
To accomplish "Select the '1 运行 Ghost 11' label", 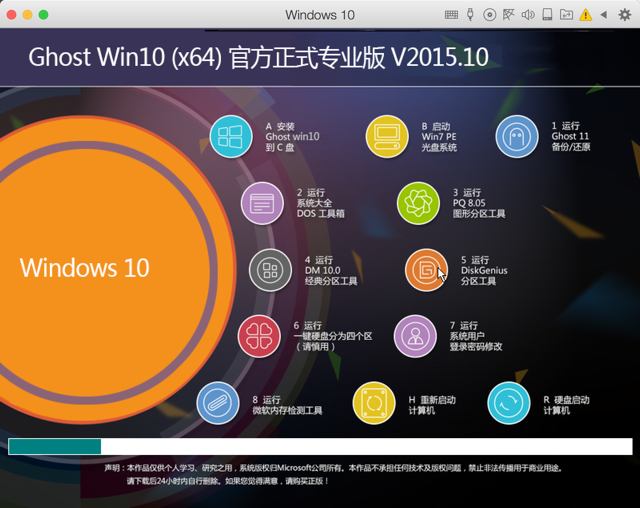I will (x=571, y=136).
